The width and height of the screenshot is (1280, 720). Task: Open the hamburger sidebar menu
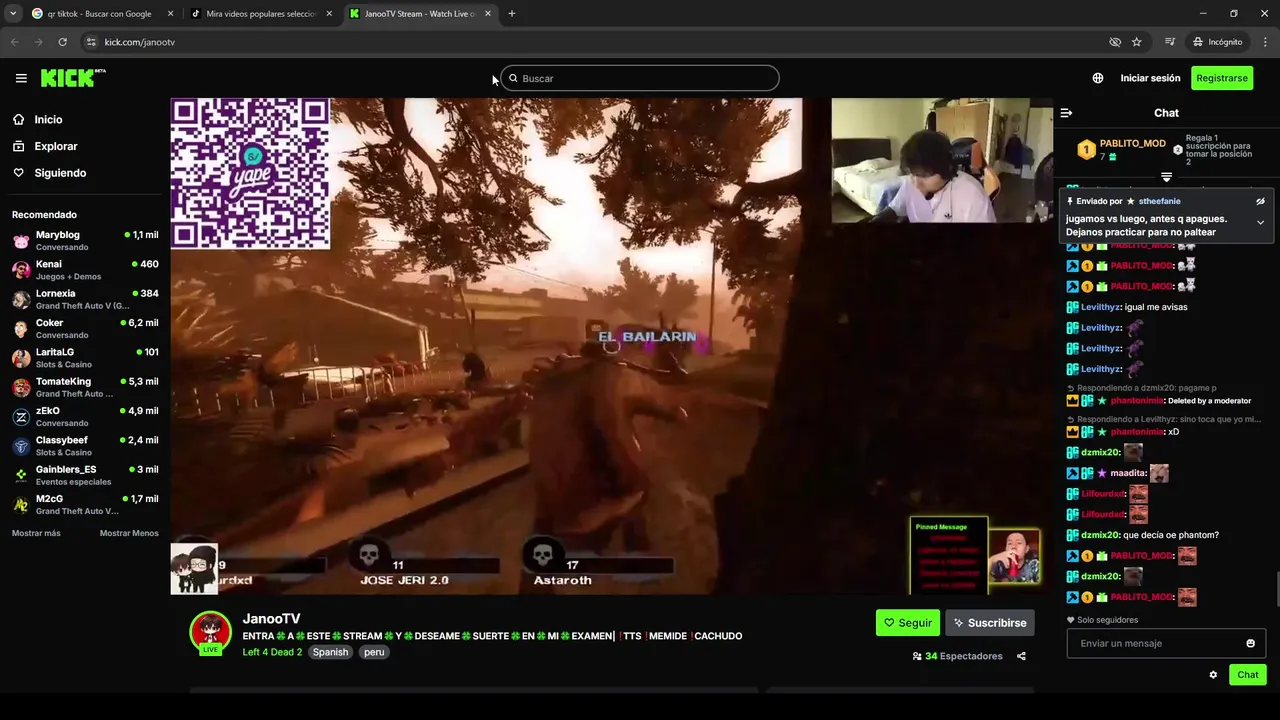point(21,78)
